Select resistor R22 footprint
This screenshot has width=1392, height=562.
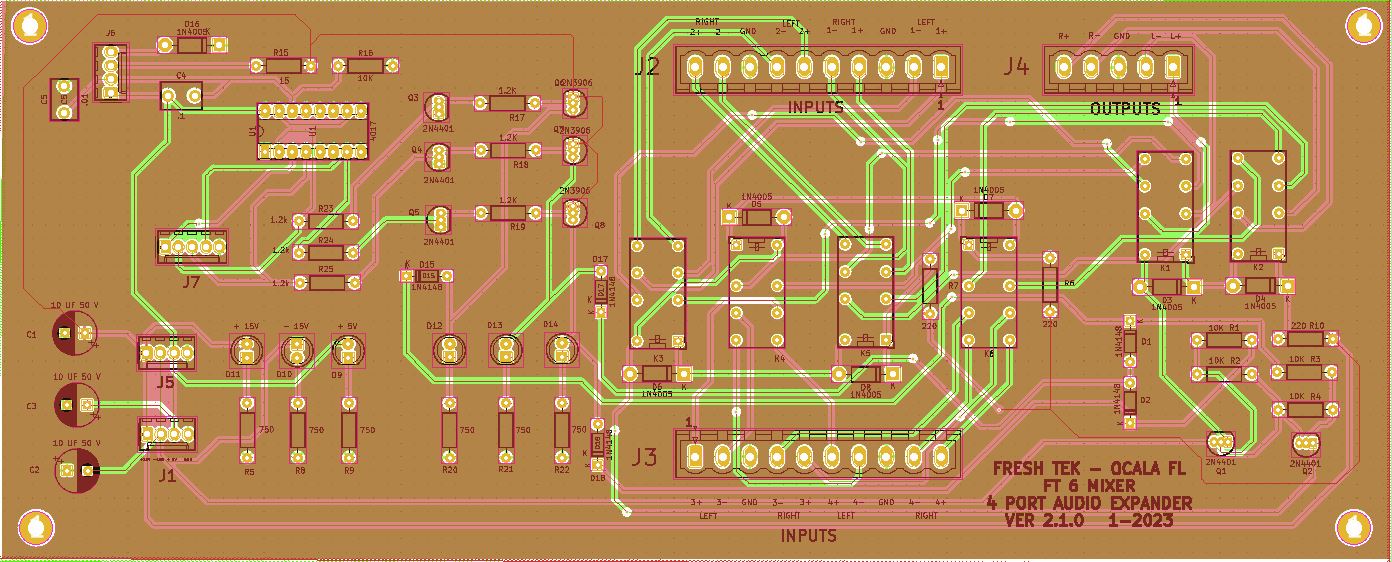point(562,430)
